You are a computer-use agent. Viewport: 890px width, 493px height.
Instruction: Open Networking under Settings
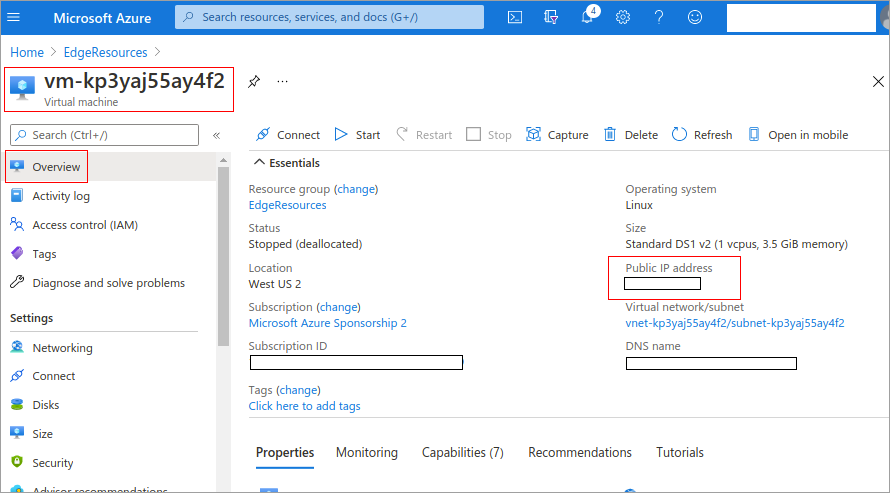click(62, 348)
